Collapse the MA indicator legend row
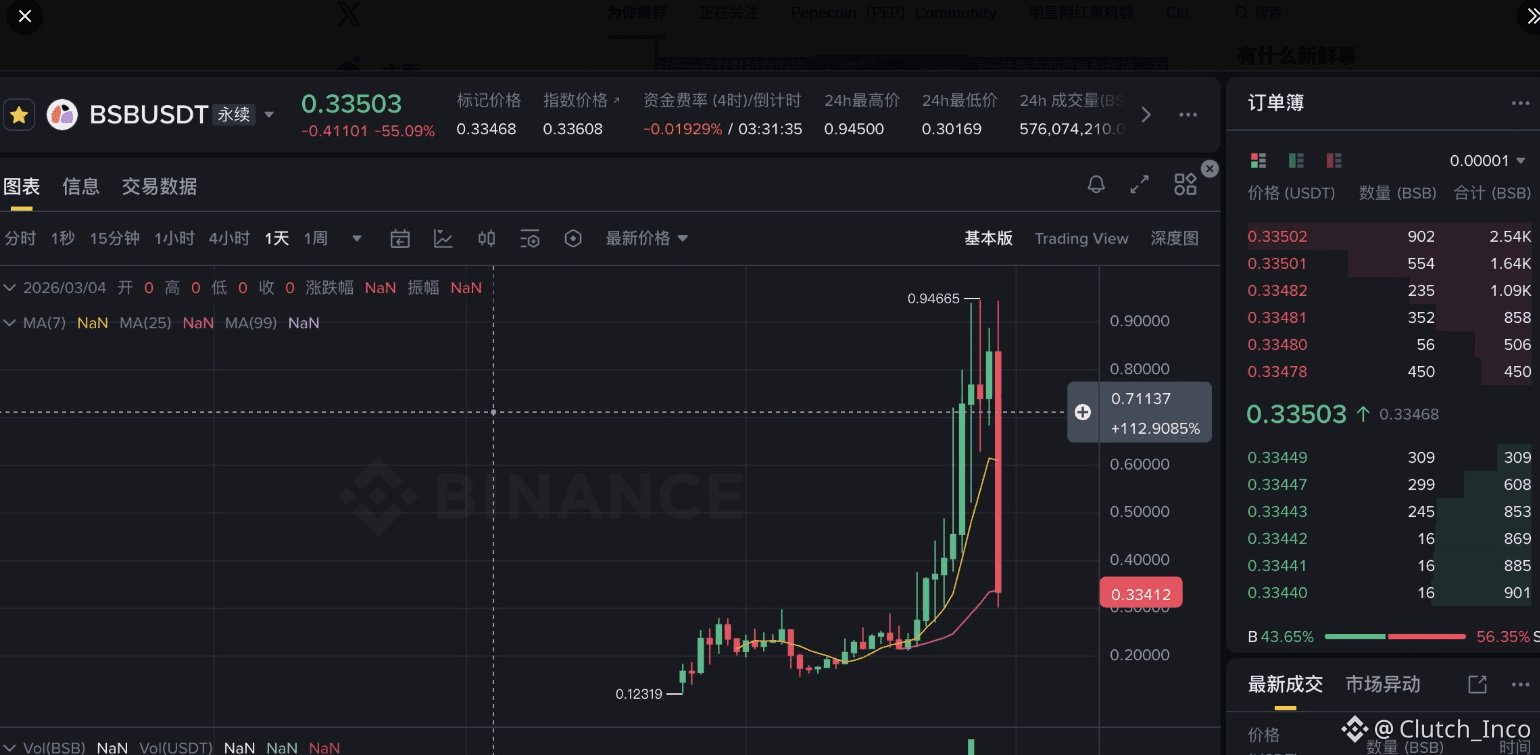Viewport: 1540px width, 755px height. click(10, 323)
